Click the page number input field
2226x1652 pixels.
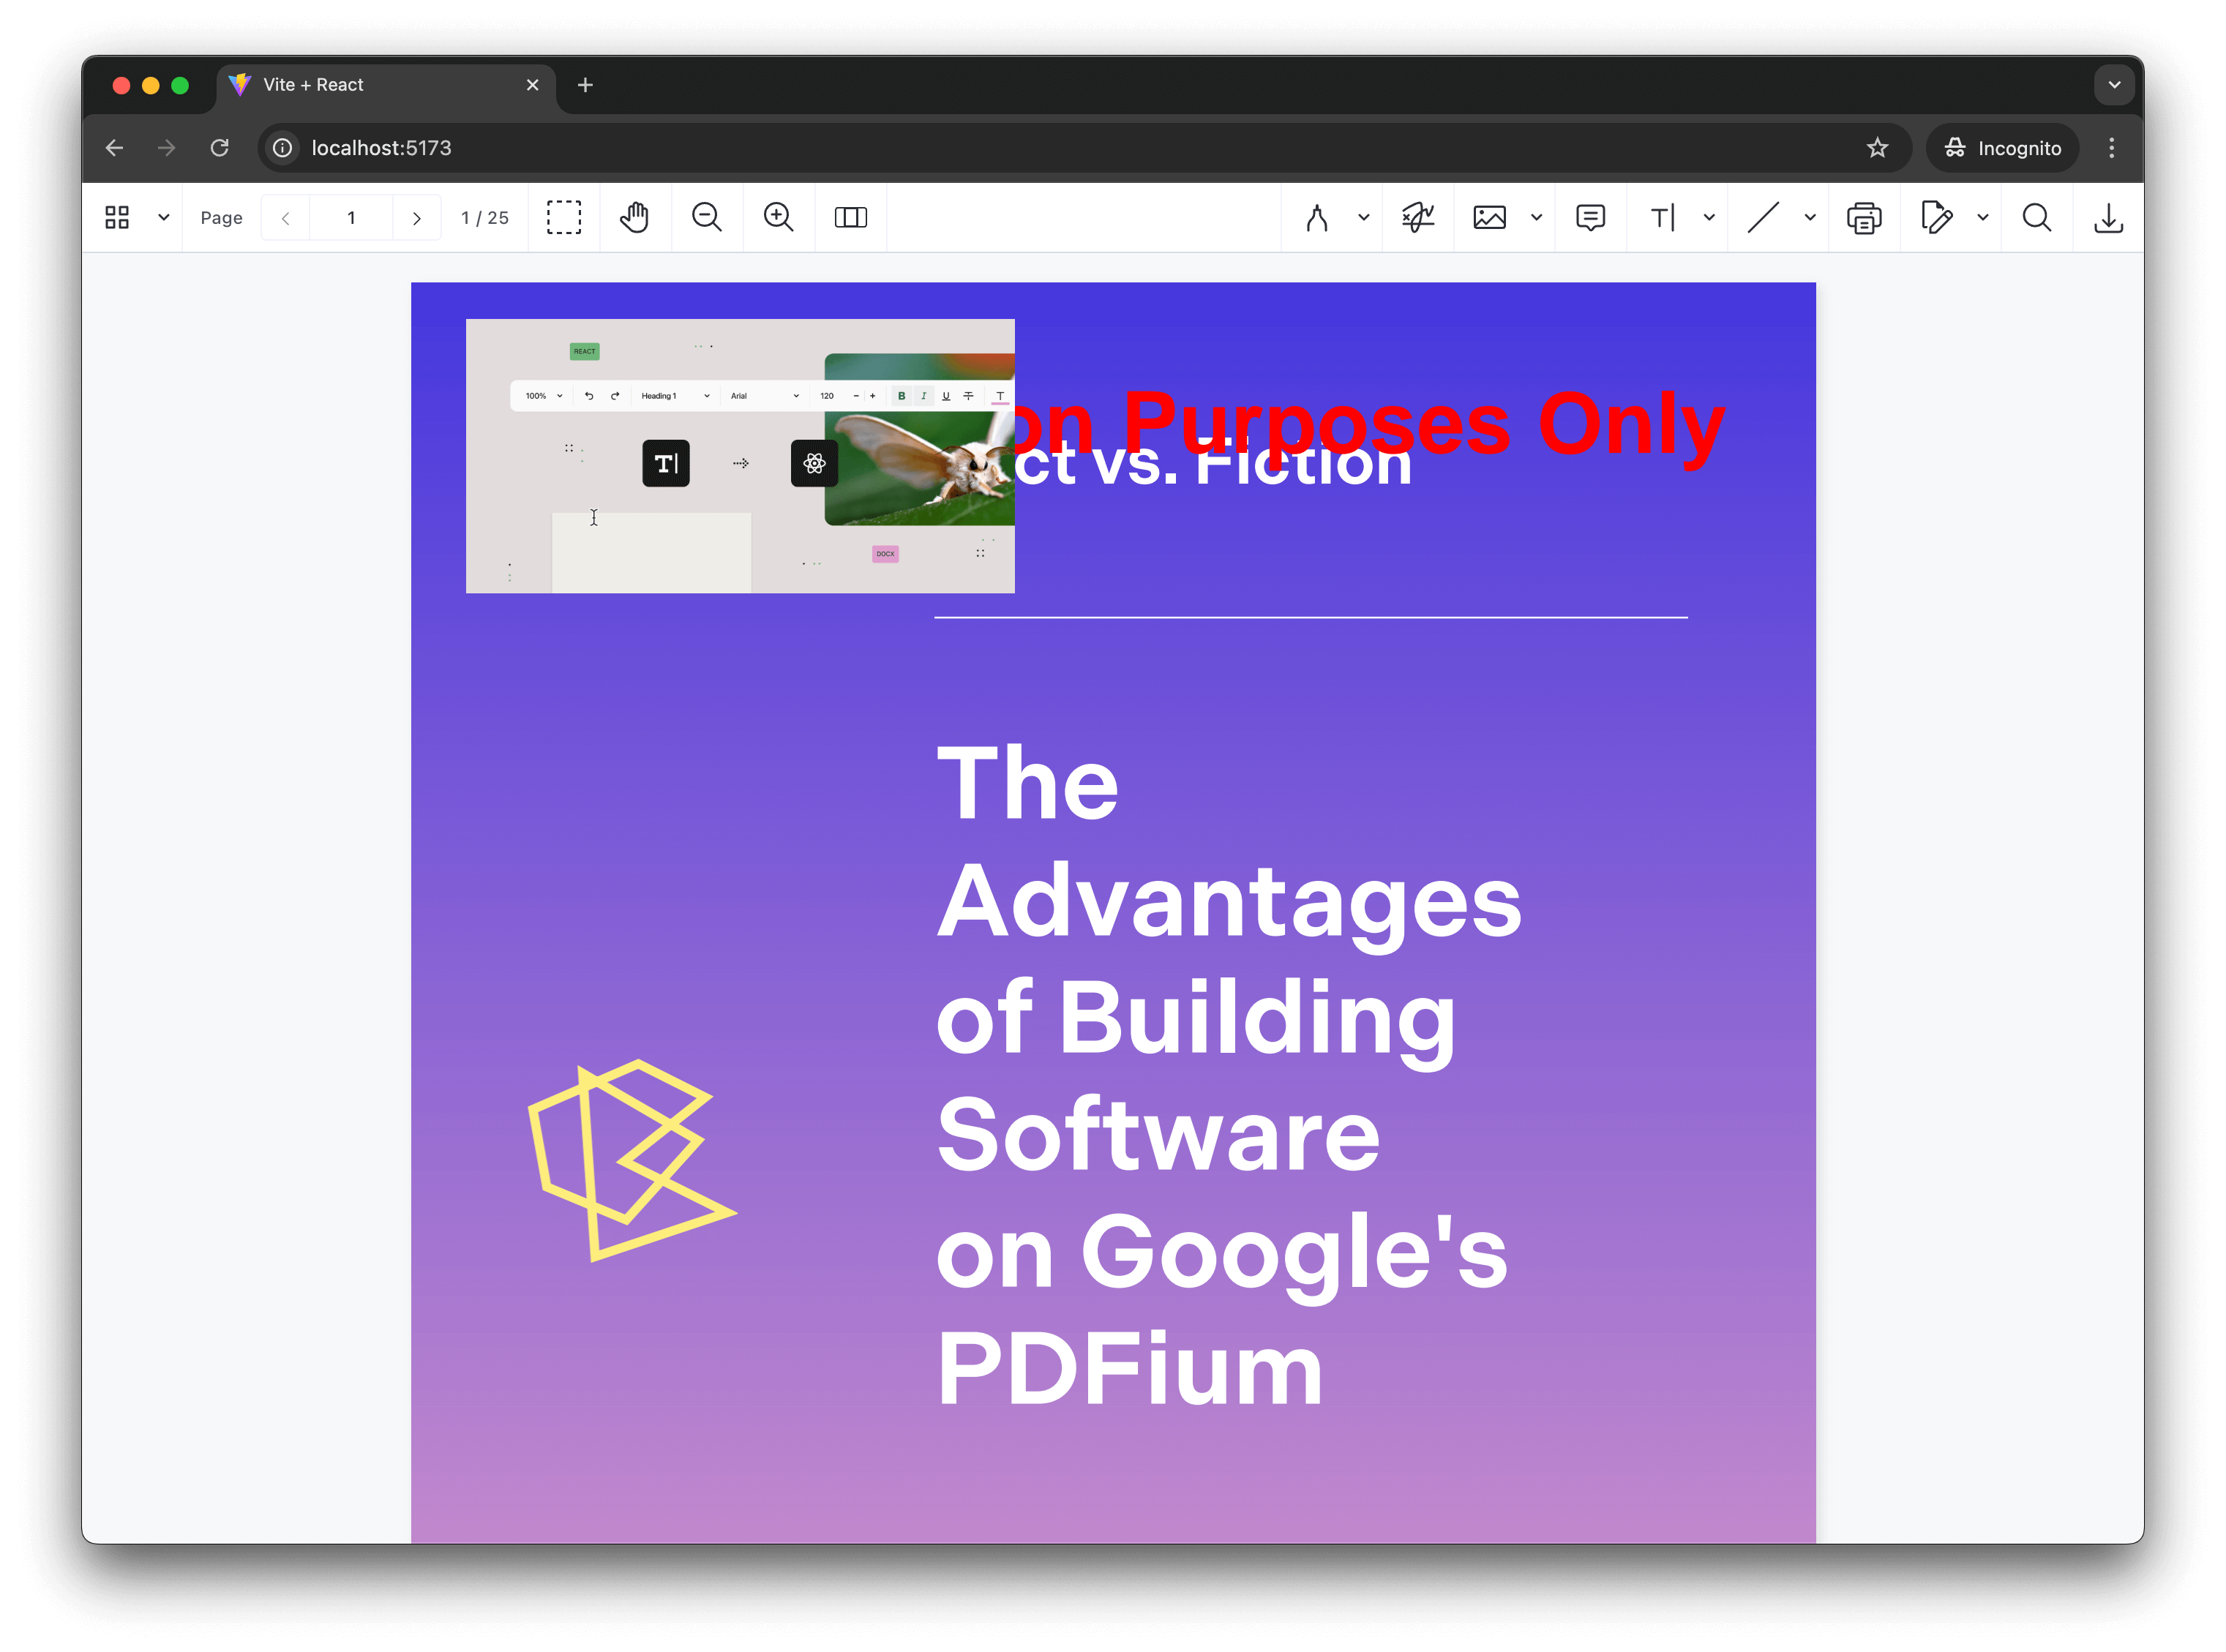point(351,217)
